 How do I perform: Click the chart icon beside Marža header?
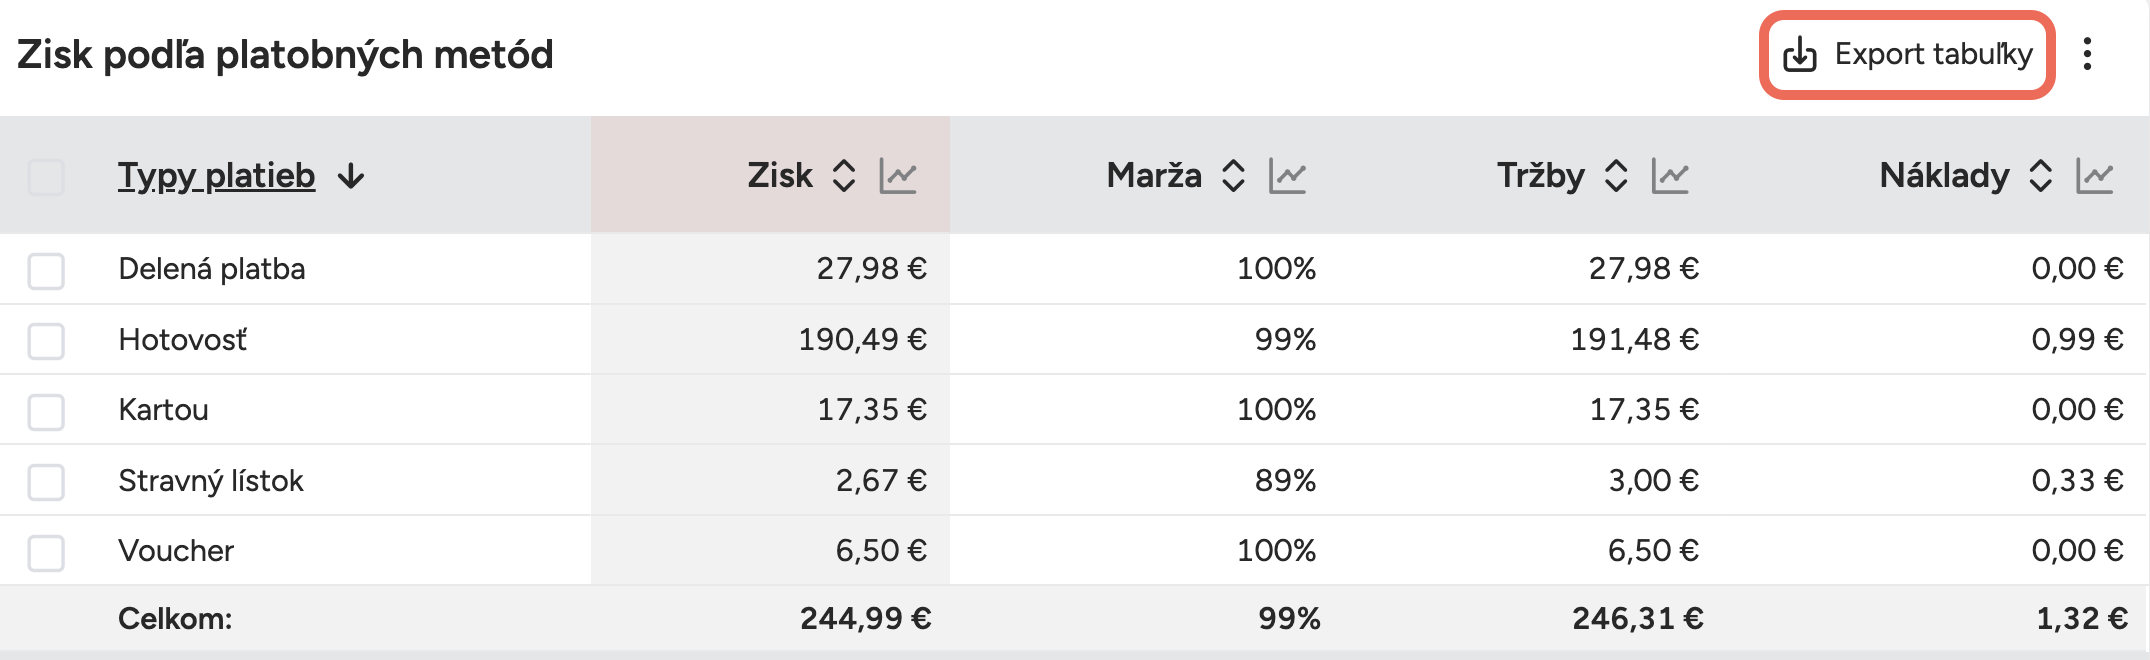[1288, 175]
